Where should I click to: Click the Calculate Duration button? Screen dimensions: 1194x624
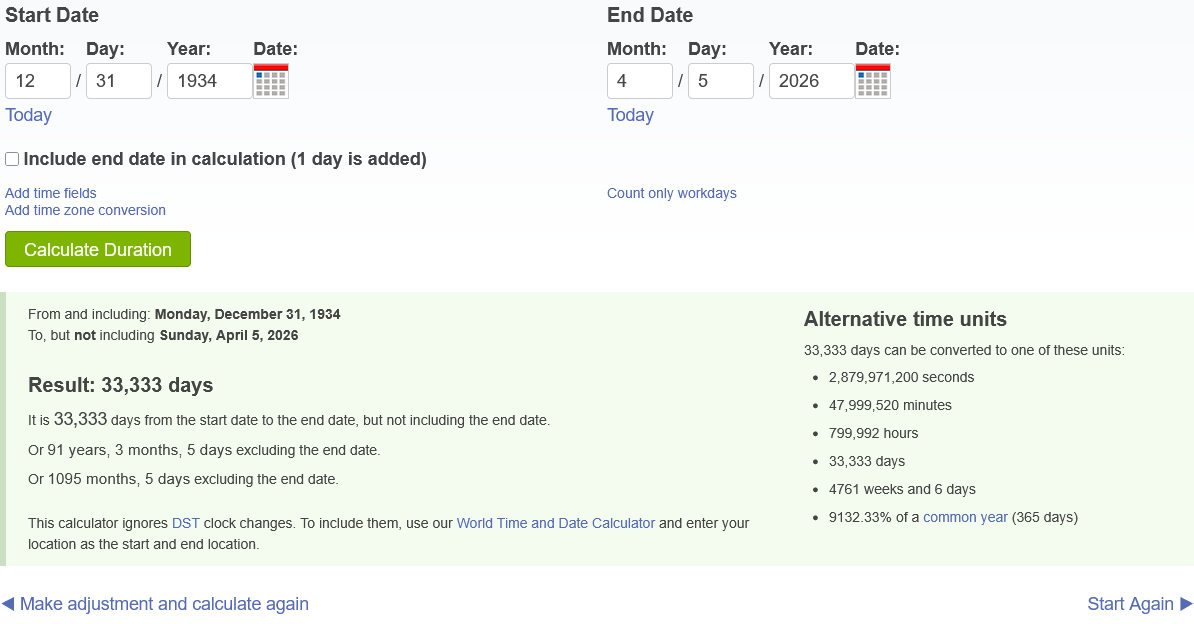click(98, 250)
